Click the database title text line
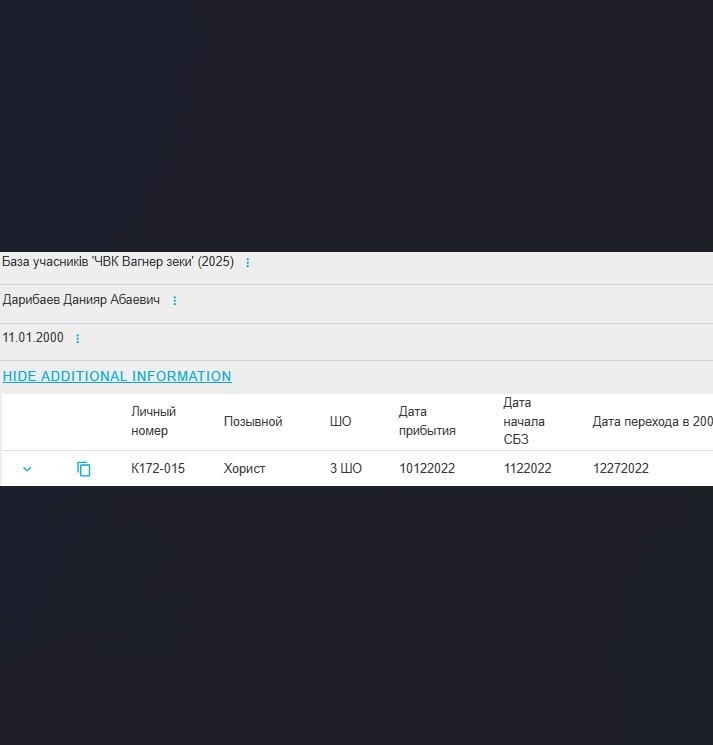Viewport: 713px width, 745px height. [x=118, y=262]
